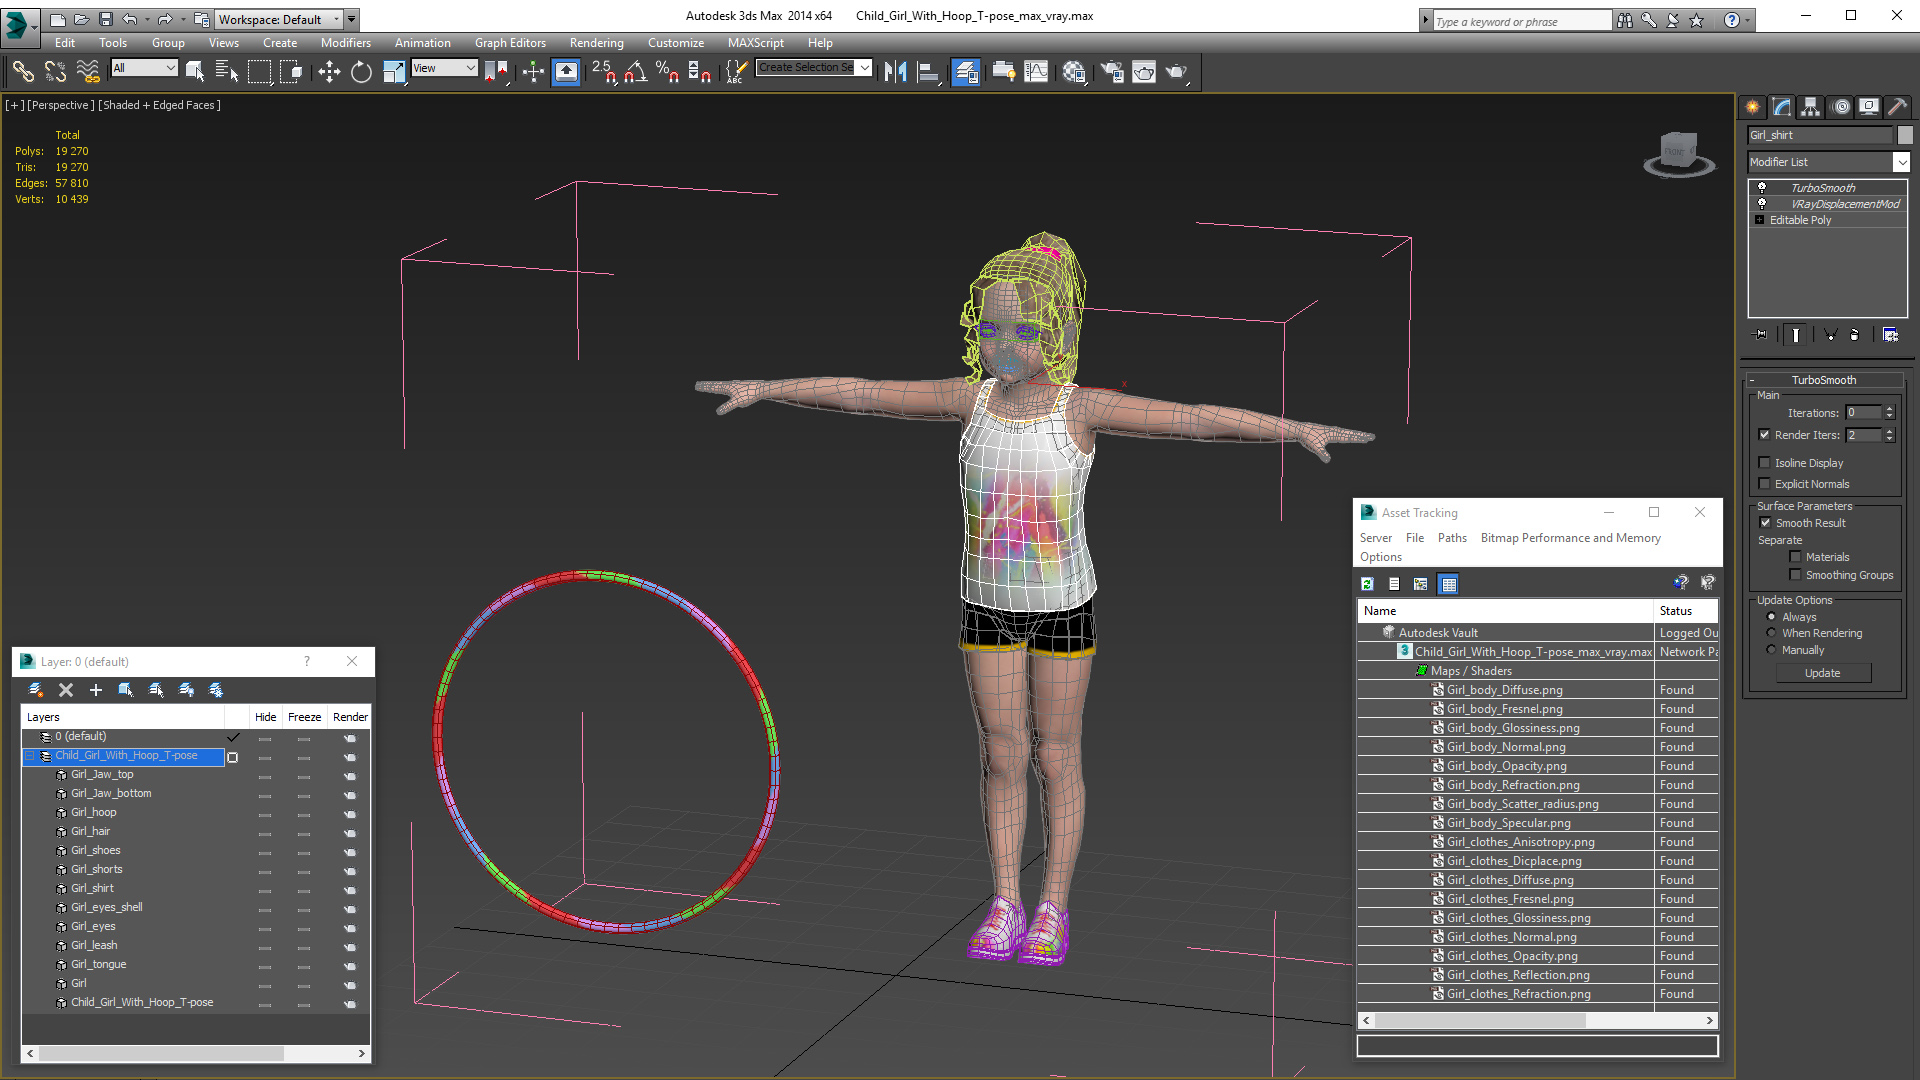Viewport: 1920px width, 1080px height.
Task: Click the Mirror tool icon
Action: click(896, 71)
